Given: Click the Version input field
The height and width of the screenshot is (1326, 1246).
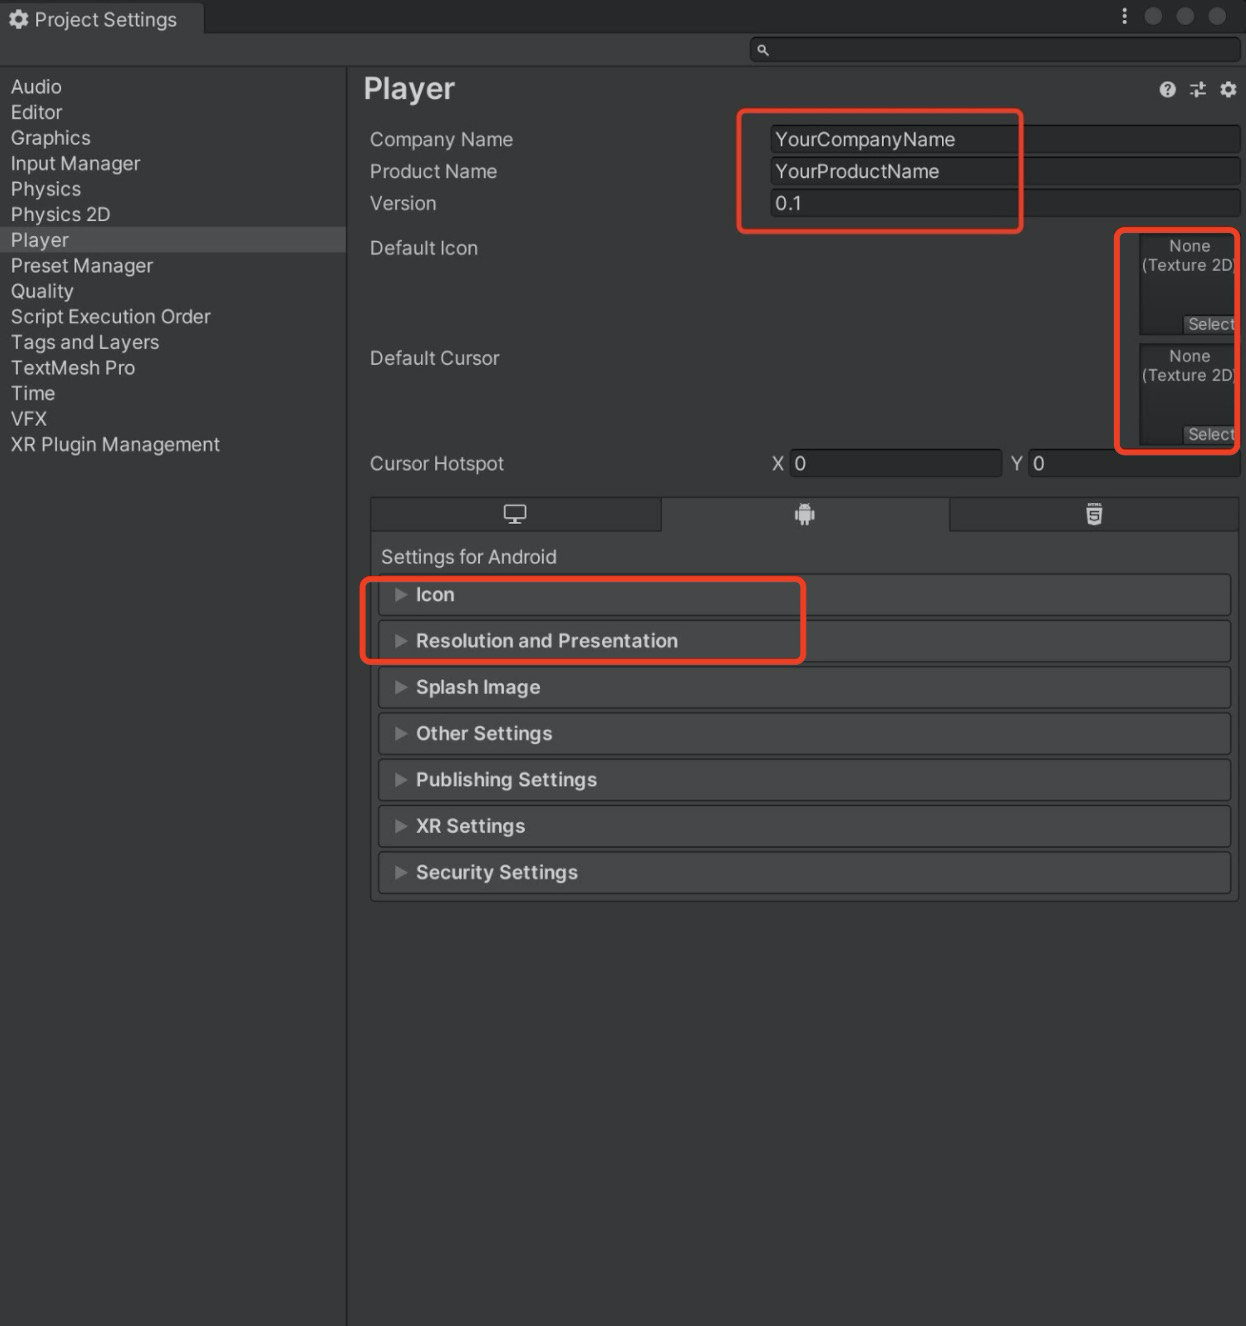Looking at the screenshot, I should click(x=1005, y=203).
